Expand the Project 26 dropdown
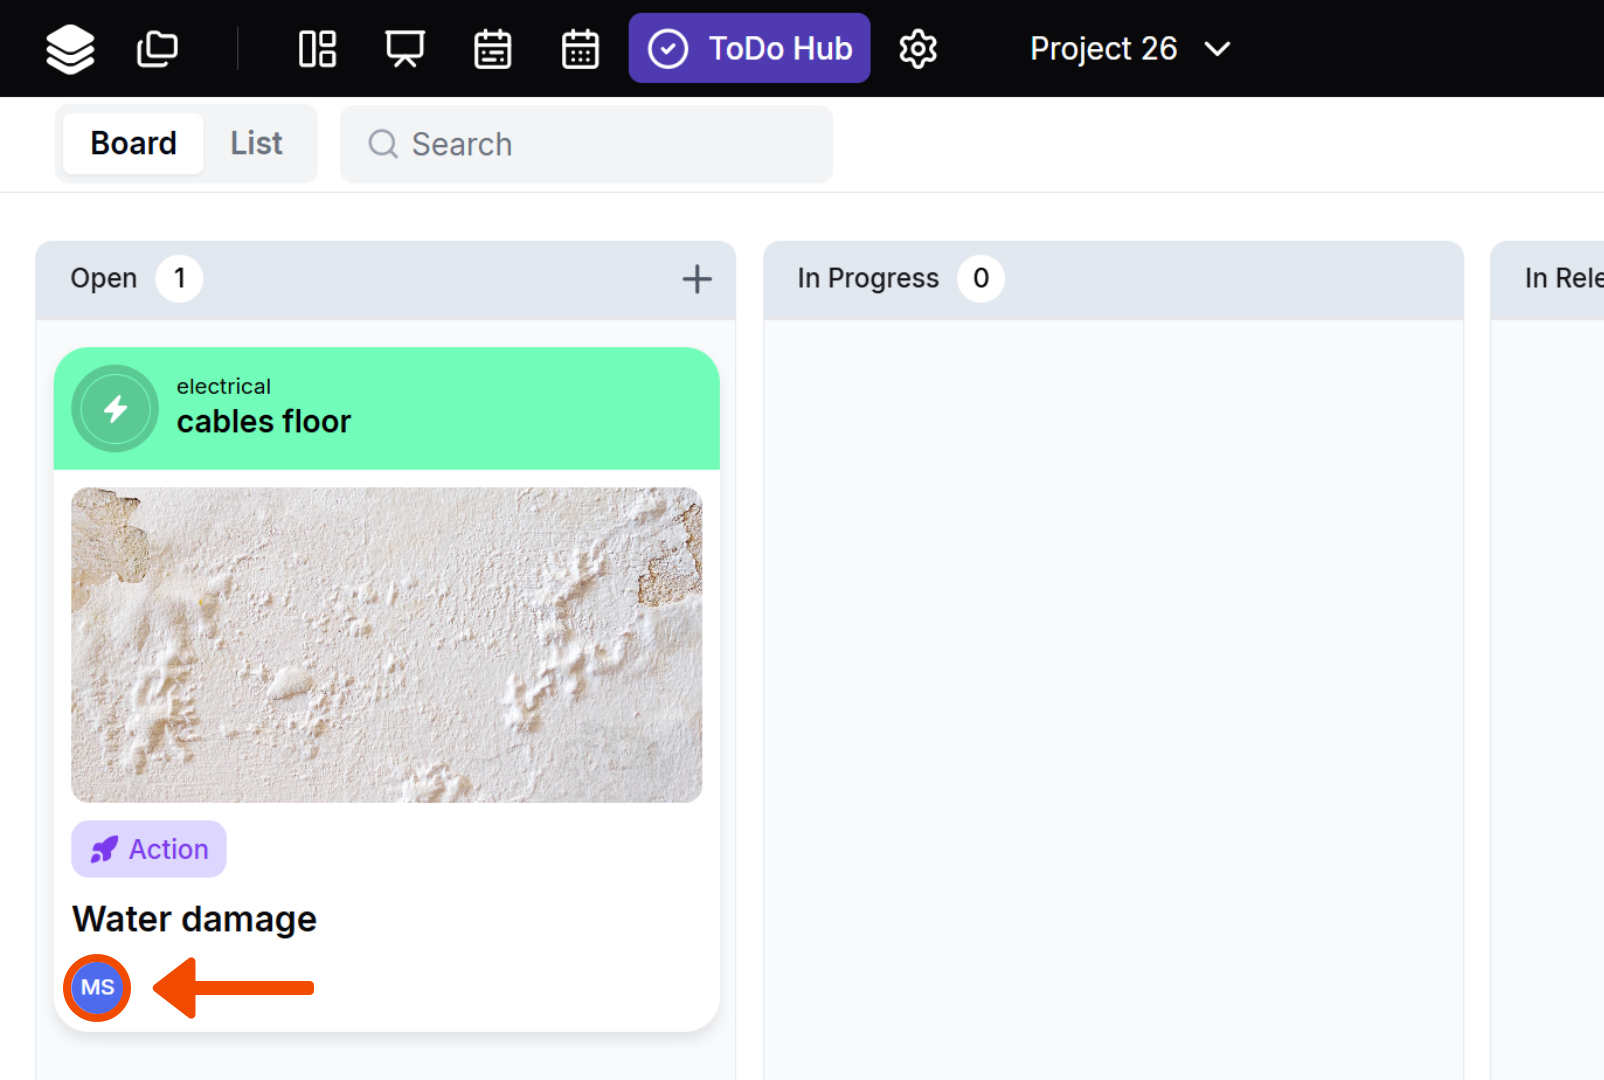The height and width of the screenshot is (1080, 1604). (1130, 49)
